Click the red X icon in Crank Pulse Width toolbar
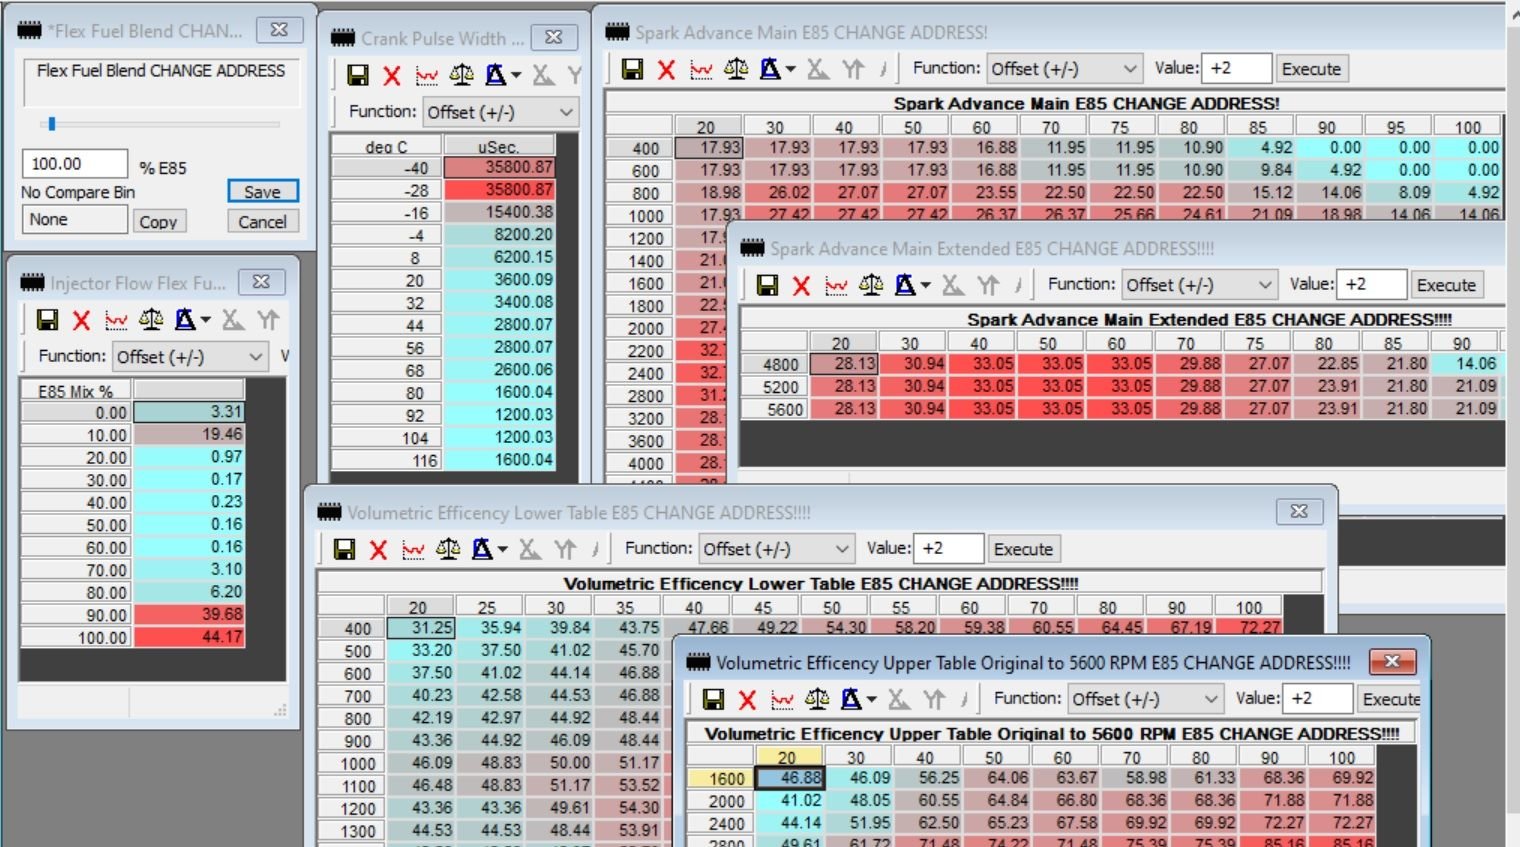 [392, 75]
